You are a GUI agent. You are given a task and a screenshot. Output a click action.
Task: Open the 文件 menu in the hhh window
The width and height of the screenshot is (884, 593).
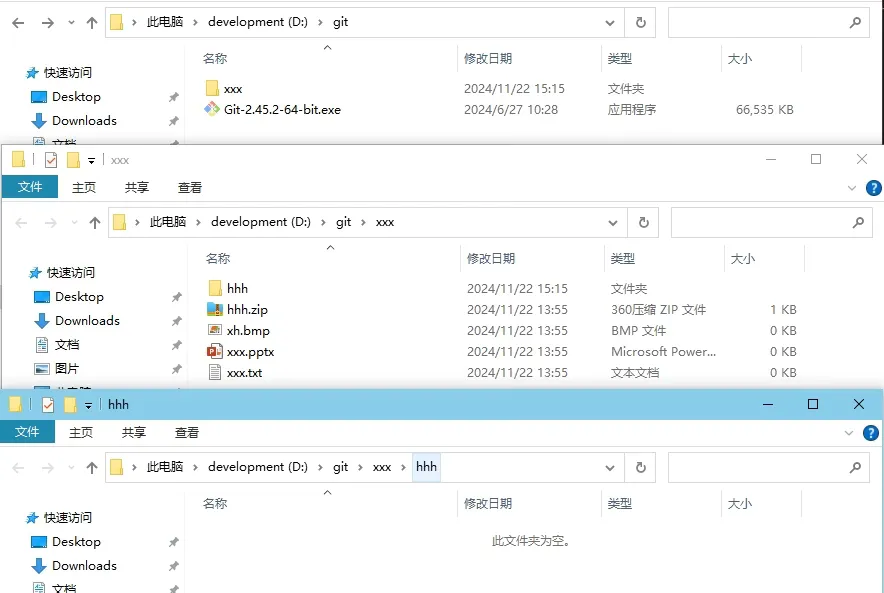[x=27, y=432]
